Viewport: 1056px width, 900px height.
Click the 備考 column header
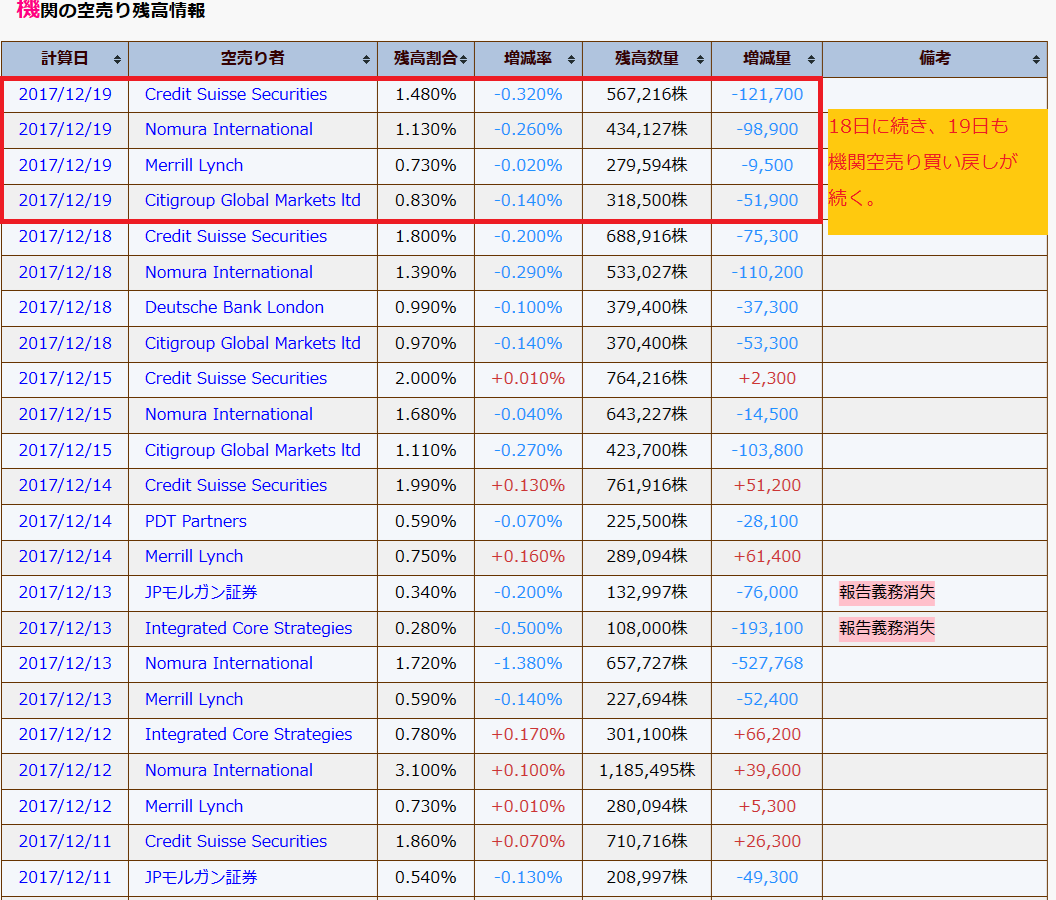pyautogui.click(x=935, y=59)
